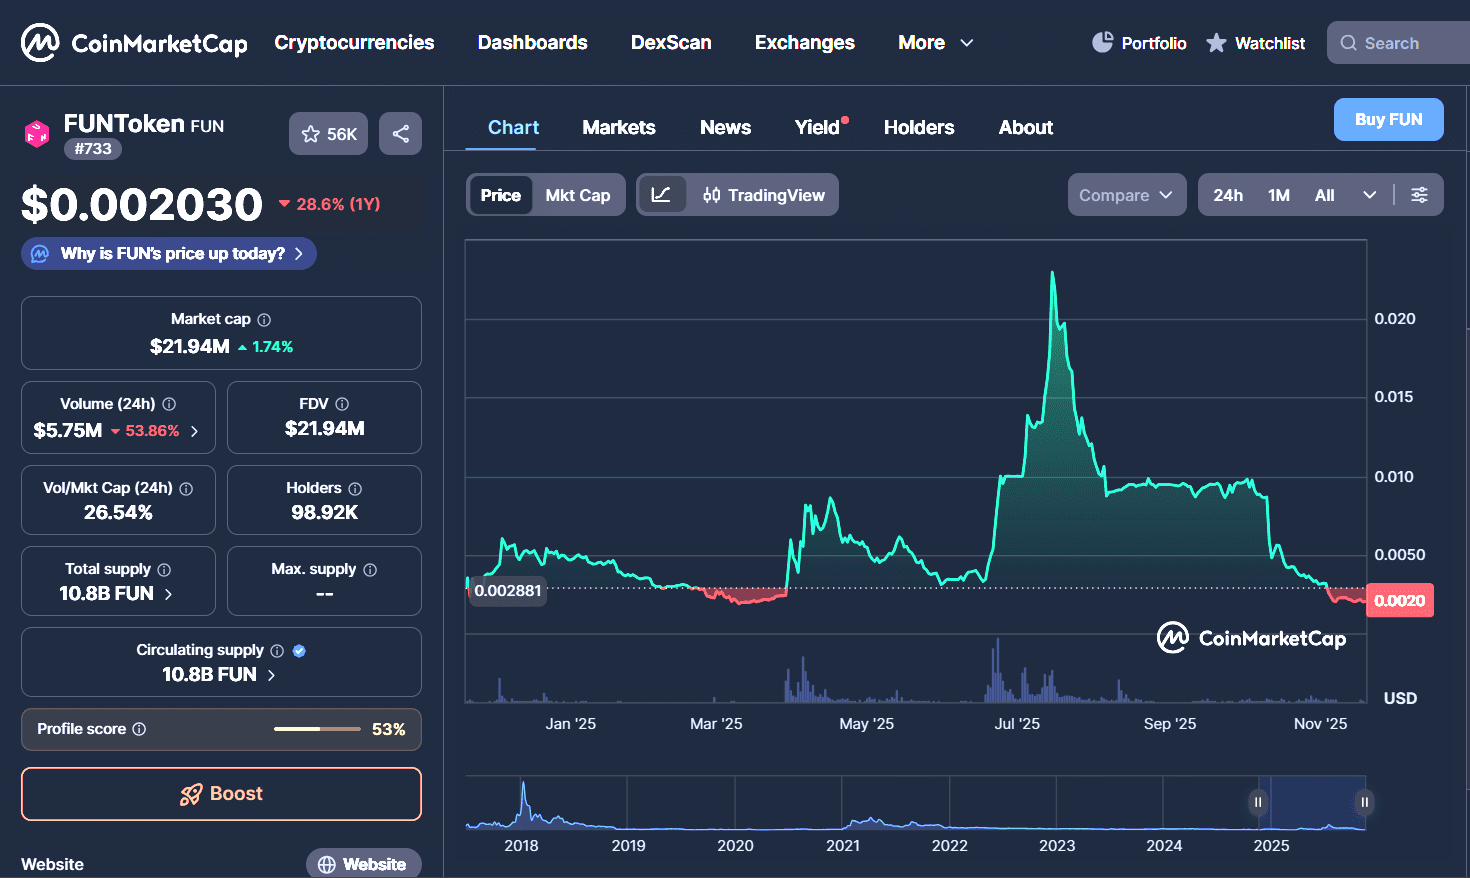Click the Market cap info icon
The height and width of the screenshot is (878, 1470).
264,320
